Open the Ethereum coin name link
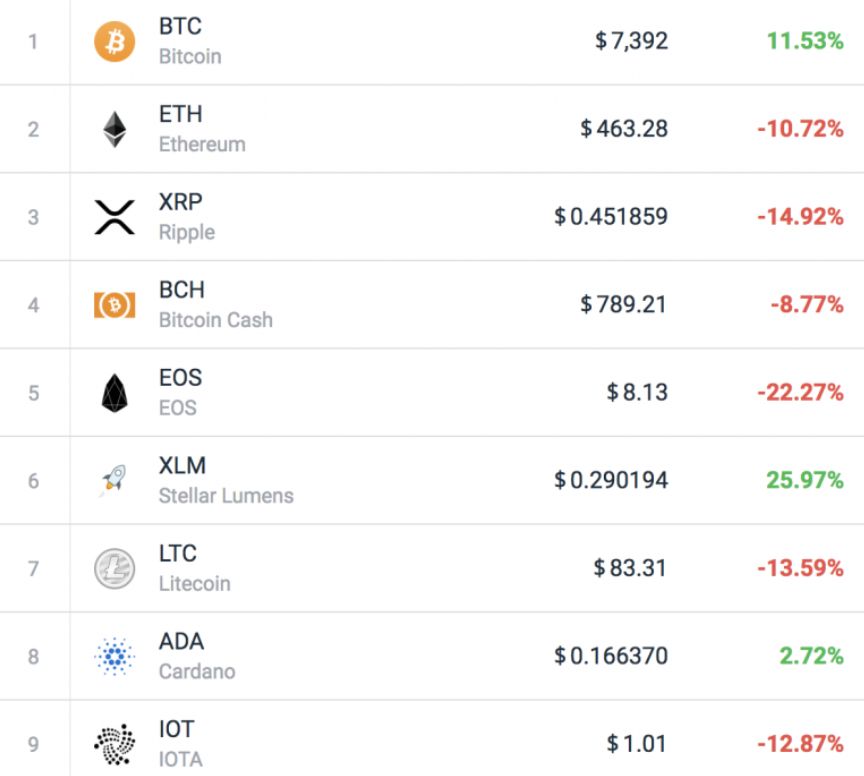 (x=202, y=144)
